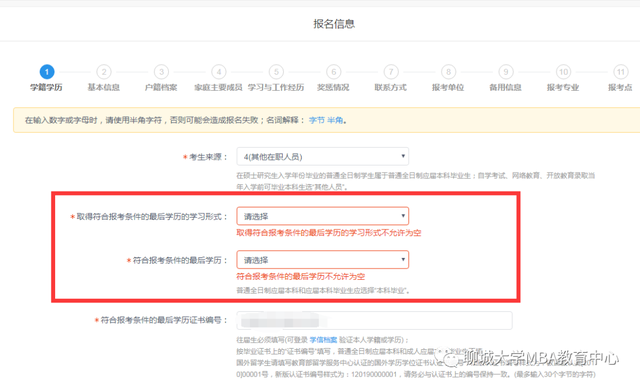Viewport: 640px width, 386px height.
Task: Jump to step 3 circle 户籍档案
Action: click(161, 72)
